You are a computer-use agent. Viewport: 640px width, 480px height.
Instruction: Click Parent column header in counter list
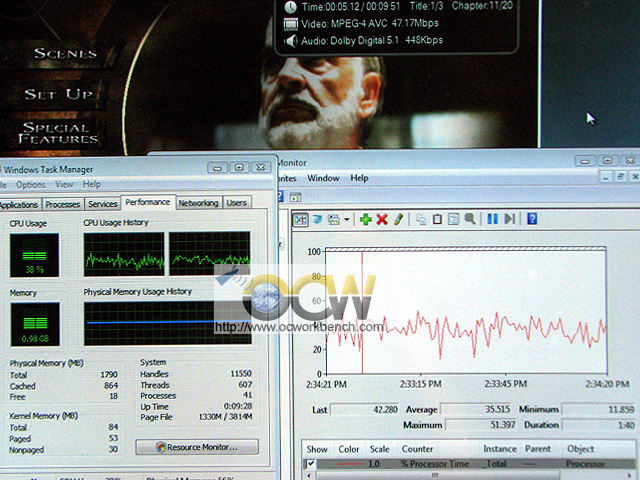538,449
